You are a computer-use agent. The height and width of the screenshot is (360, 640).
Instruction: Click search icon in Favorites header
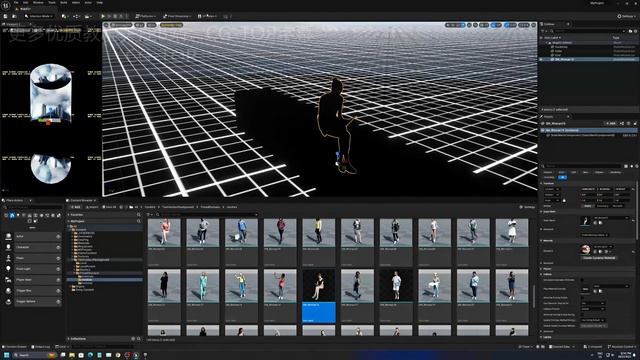coord(139,215)
